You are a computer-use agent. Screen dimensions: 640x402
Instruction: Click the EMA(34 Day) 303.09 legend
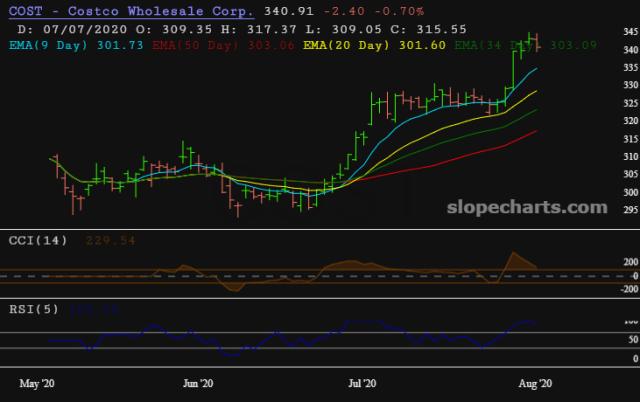click(526, 45)
